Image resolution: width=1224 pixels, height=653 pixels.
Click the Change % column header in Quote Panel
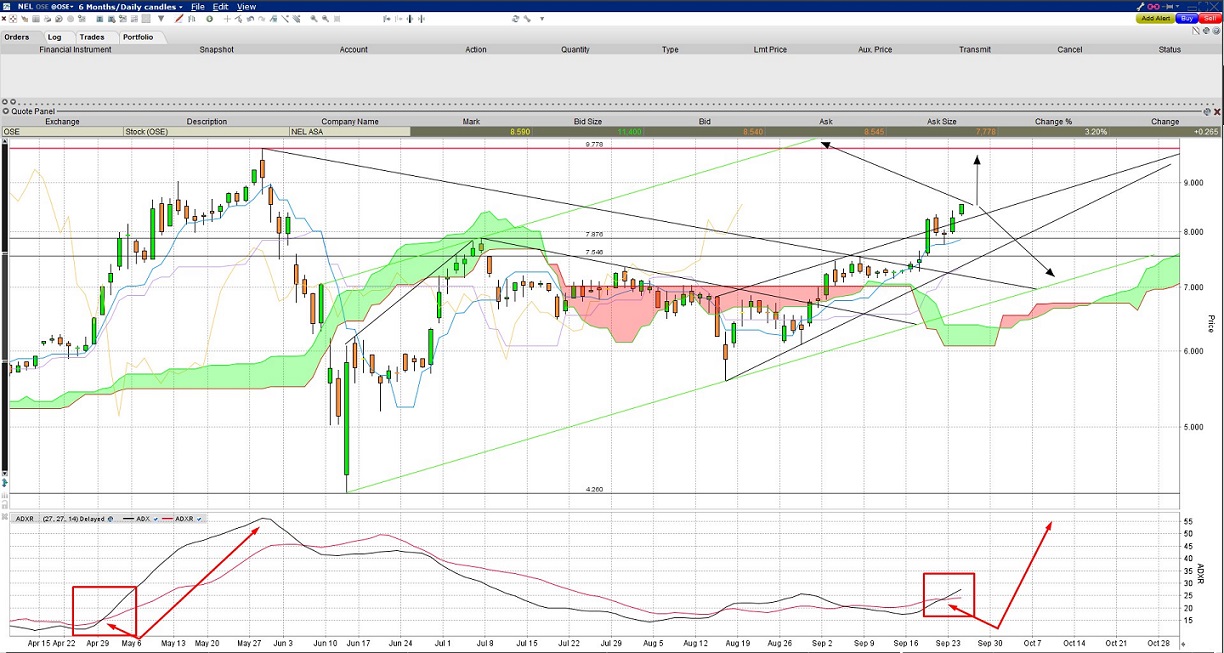point(1053,121)
